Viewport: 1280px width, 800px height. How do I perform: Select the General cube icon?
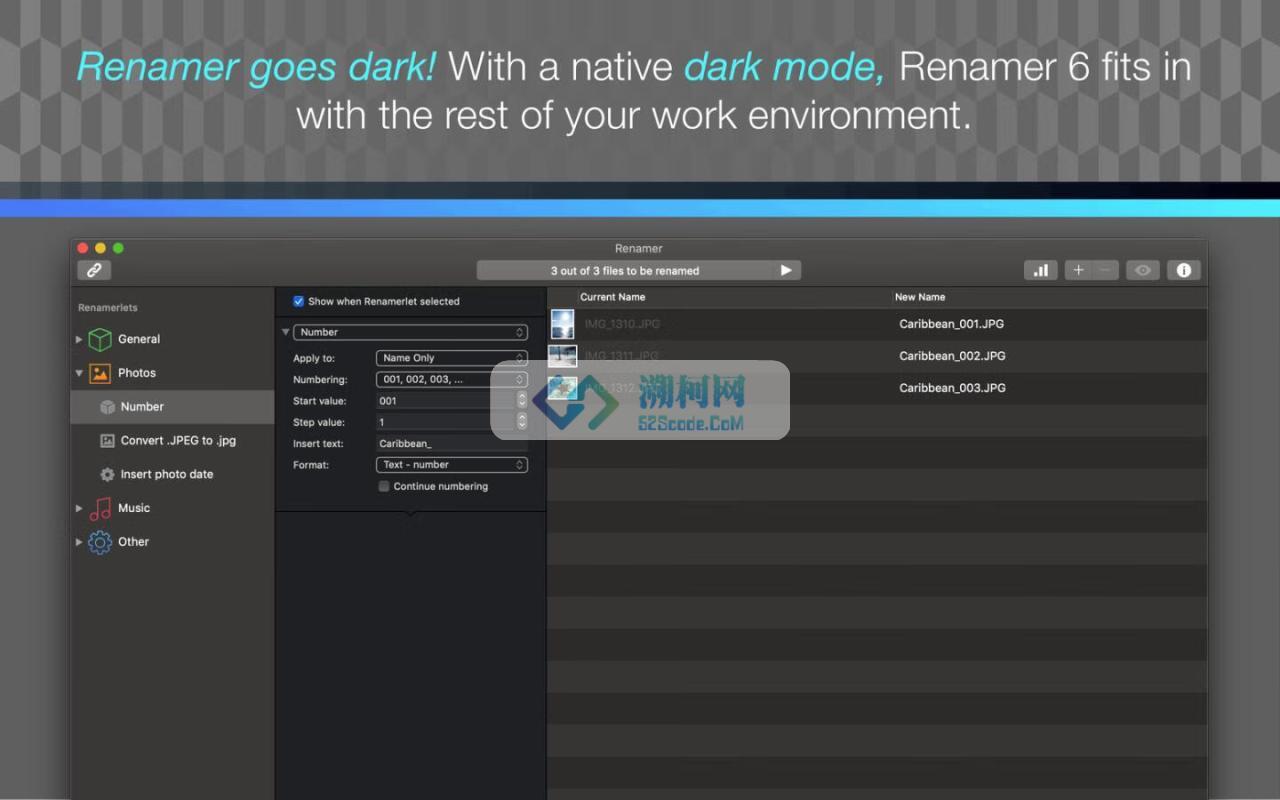[x=100, y=339]
